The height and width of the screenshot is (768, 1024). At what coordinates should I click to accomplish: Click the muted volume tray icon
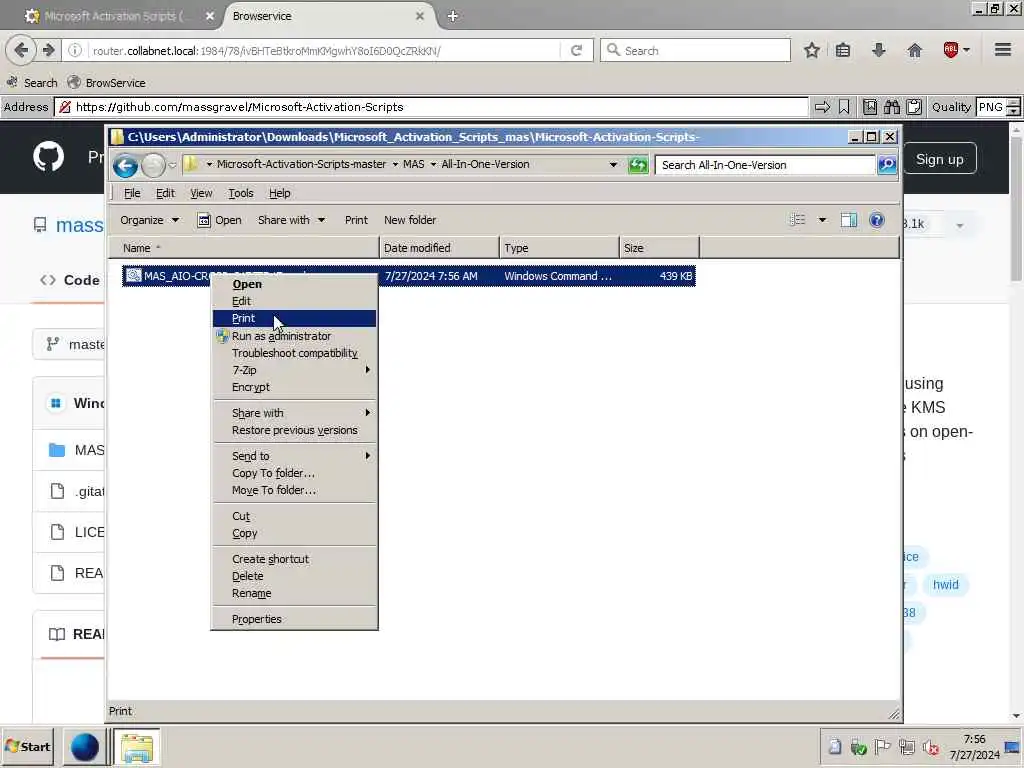point(931,747)
